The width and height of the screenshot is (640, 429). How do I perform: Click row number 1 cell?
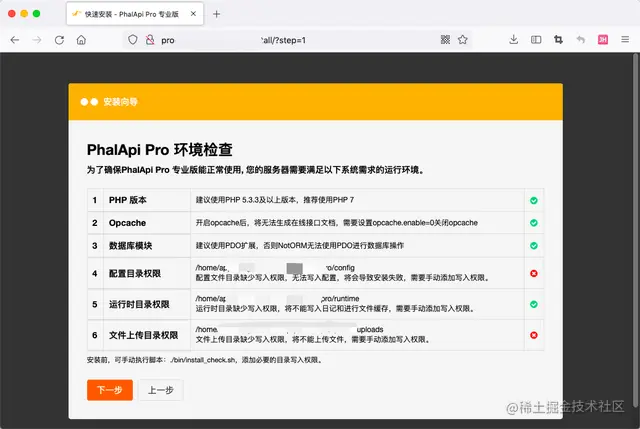(95, 200)
